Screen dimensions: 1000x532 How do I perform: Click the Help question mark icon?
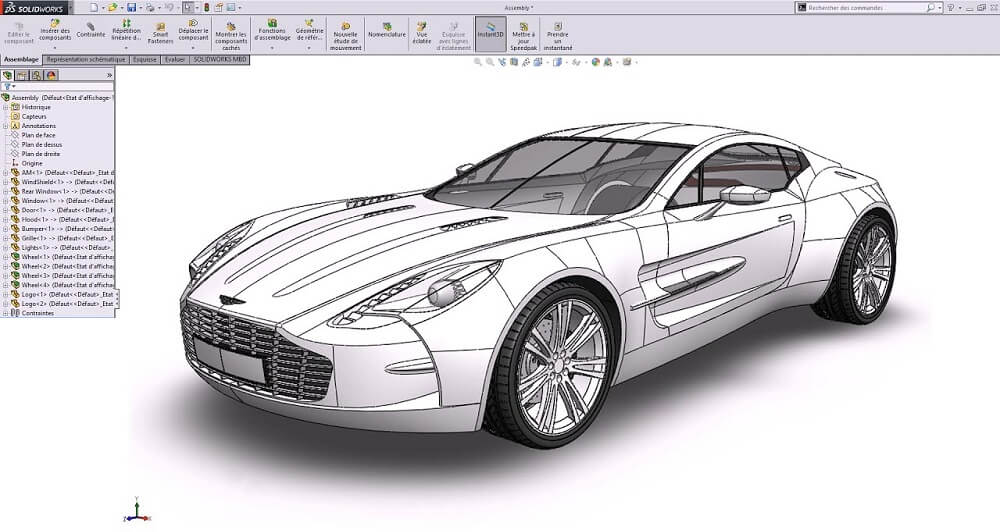click(x=951, y=8)
